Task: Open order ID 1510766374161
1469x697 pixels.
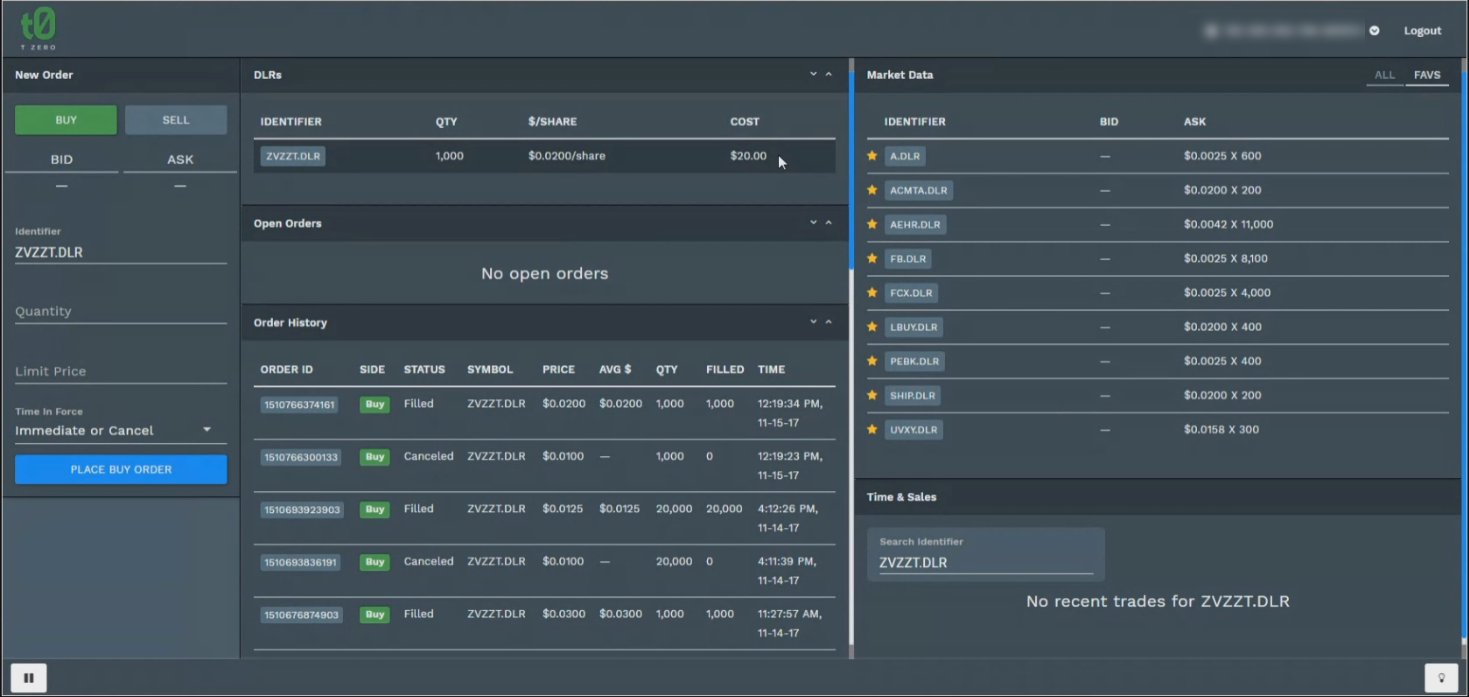Action: pyautogui.click(x=299, y=405)
